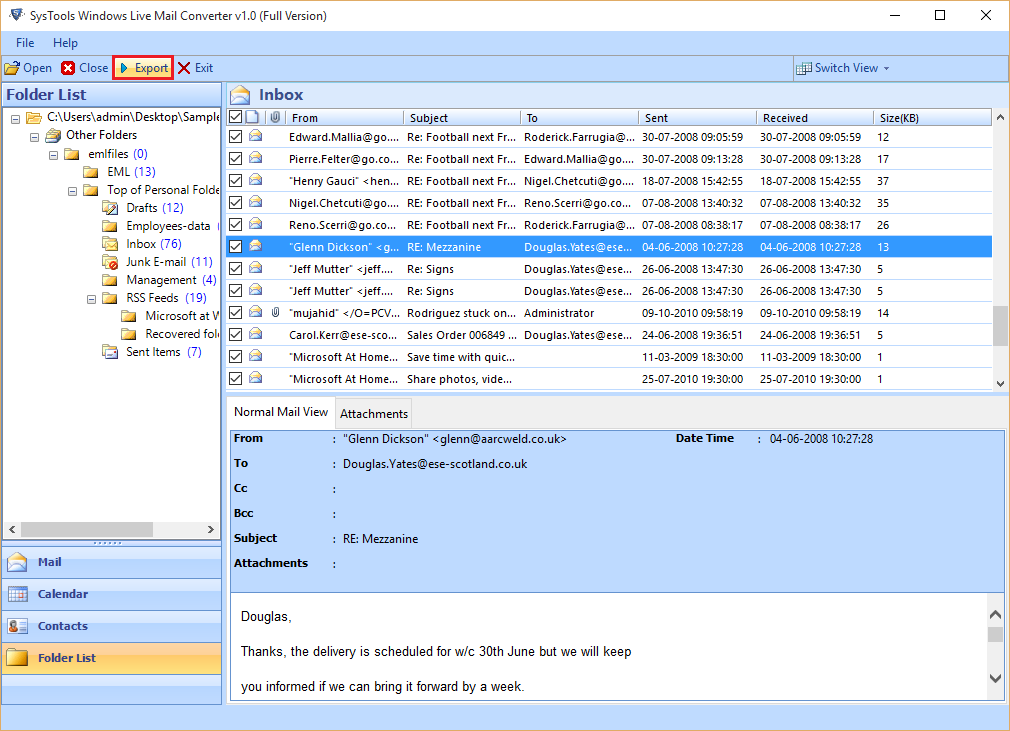Collapse the emlfiles tree node
1010x731 pixels.
[x=53, y=155]
